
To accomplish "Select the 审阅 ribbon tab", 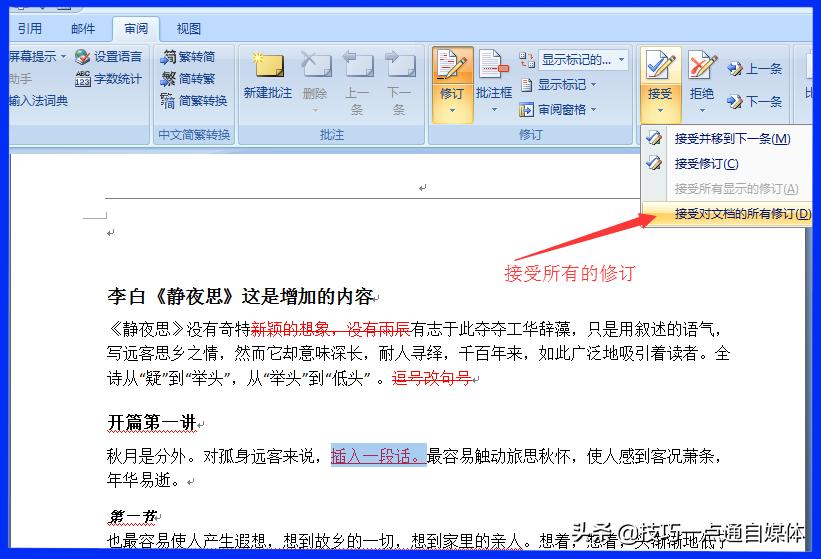I will (x=136, y=28).
